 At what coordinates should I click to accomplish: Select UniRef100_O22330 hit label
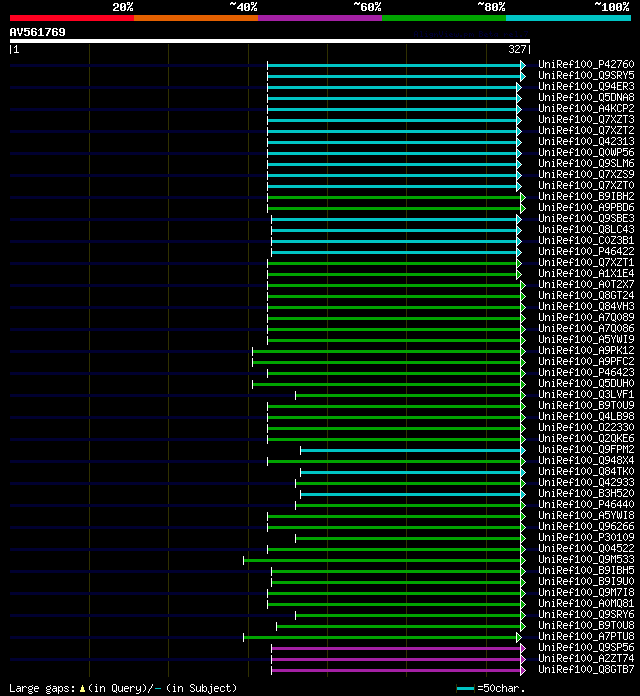(x=586, y=427)
